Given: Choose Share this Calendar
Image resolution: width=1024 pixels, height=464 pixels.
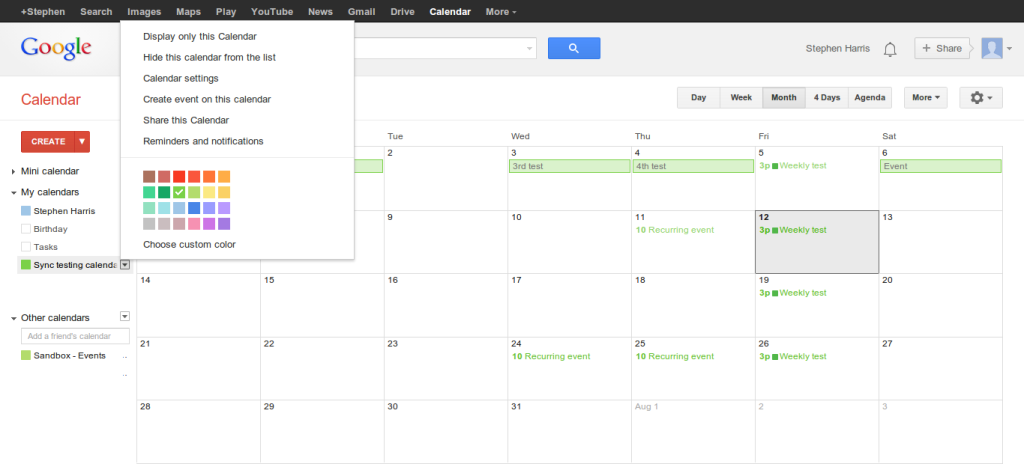Looking at the screenshot, I should tap(186, 120).
